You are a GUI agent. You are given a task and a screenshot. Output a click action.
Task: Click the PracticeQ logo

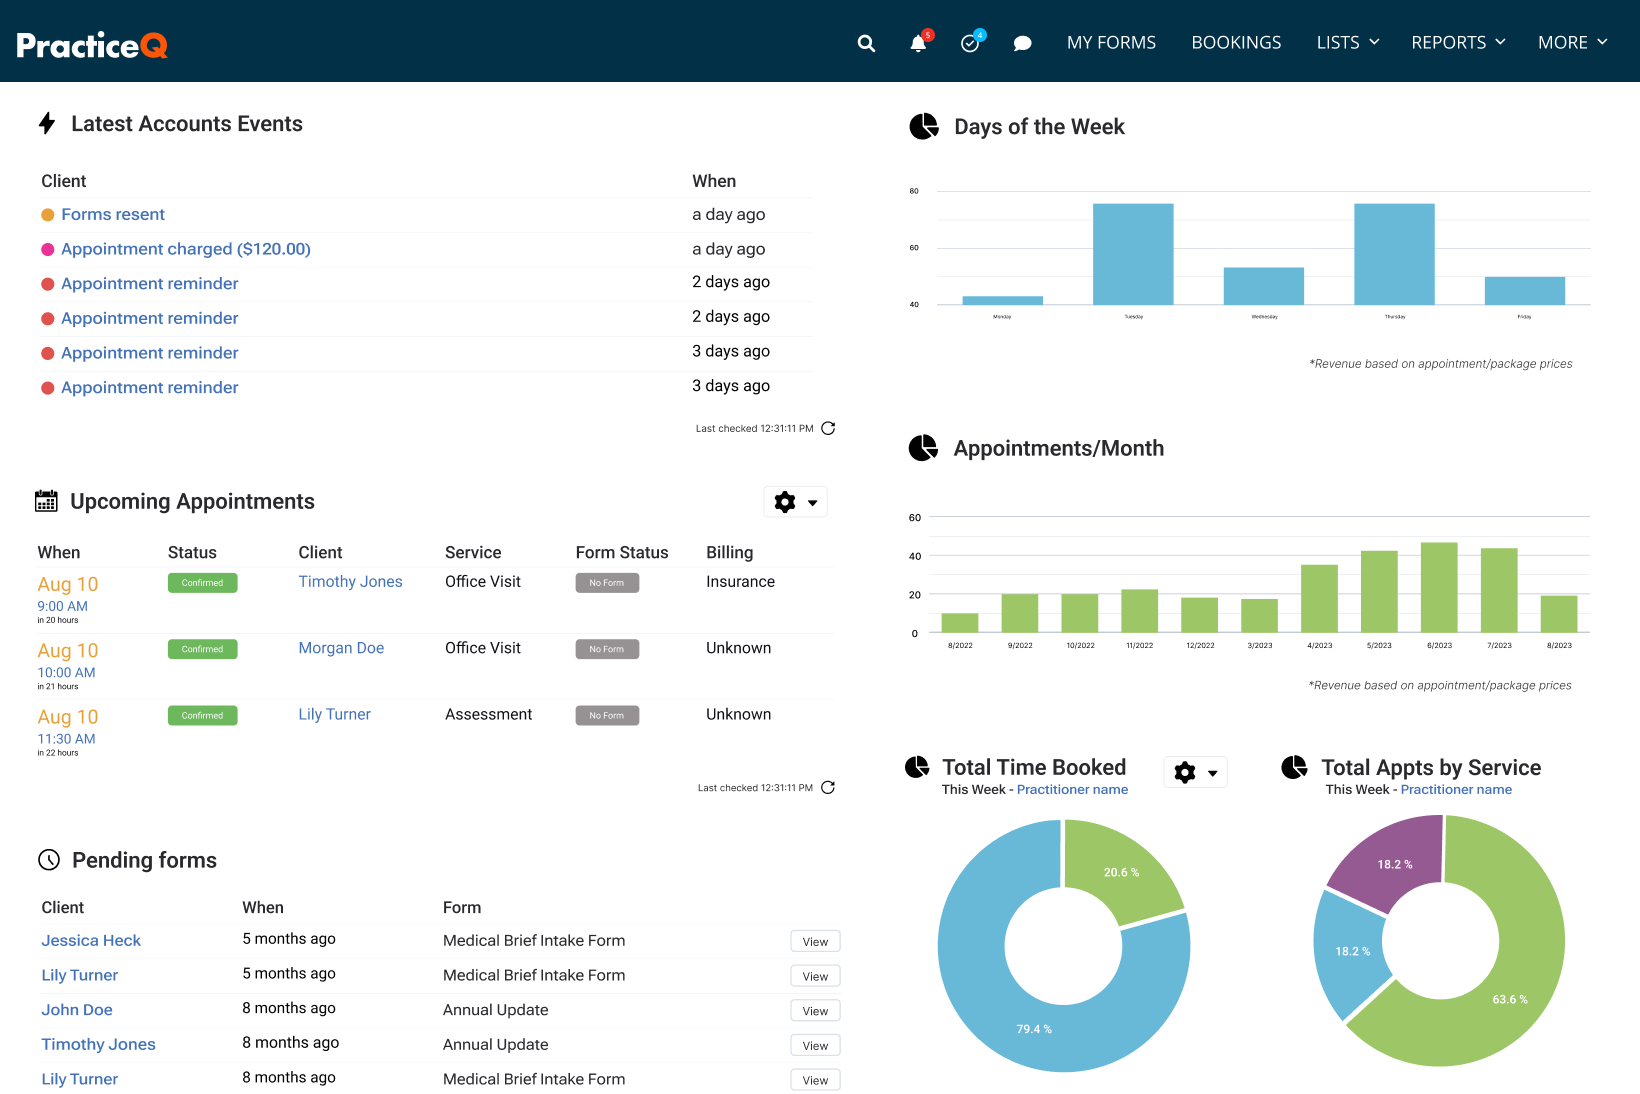coord(91,43)
